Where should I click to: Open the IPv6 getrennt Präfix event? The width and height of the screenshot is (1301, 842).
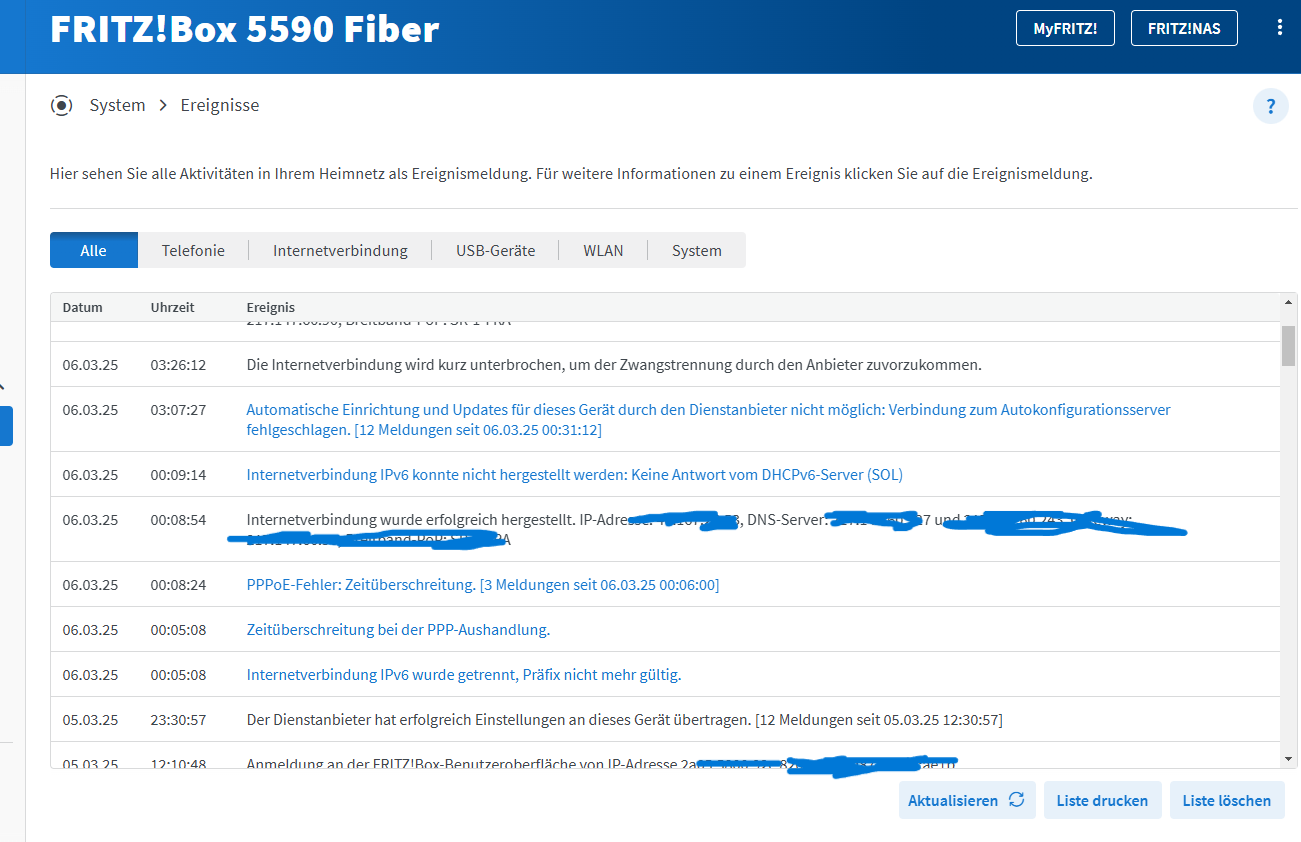[x=464, y=675]
